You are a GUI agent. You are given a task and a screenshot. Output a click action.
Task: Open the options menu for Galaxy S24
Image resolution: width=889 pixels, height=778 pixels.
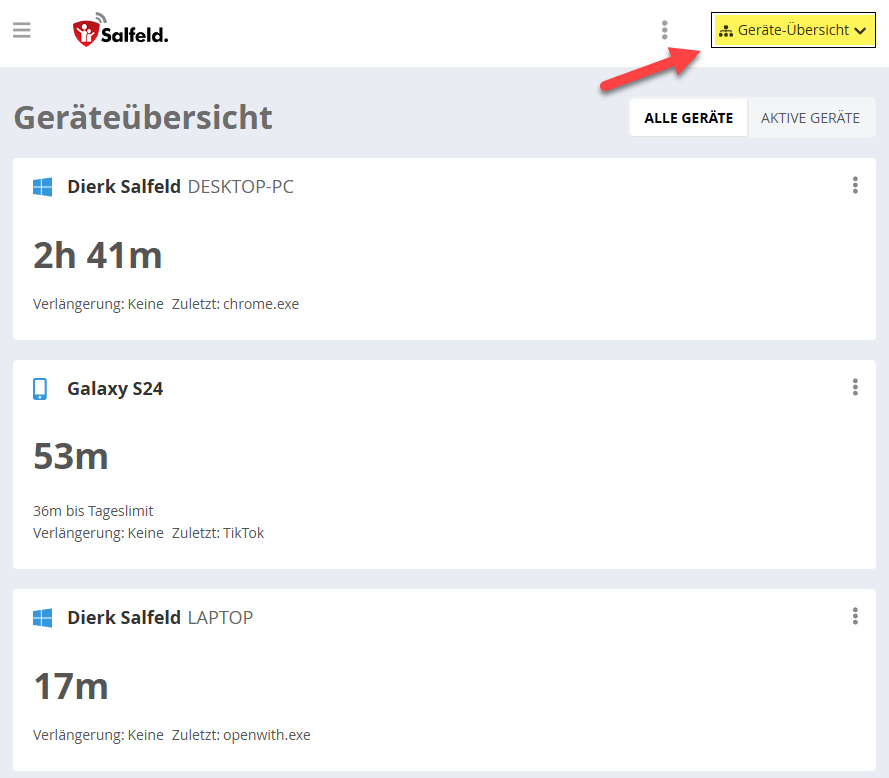point(855,387)
